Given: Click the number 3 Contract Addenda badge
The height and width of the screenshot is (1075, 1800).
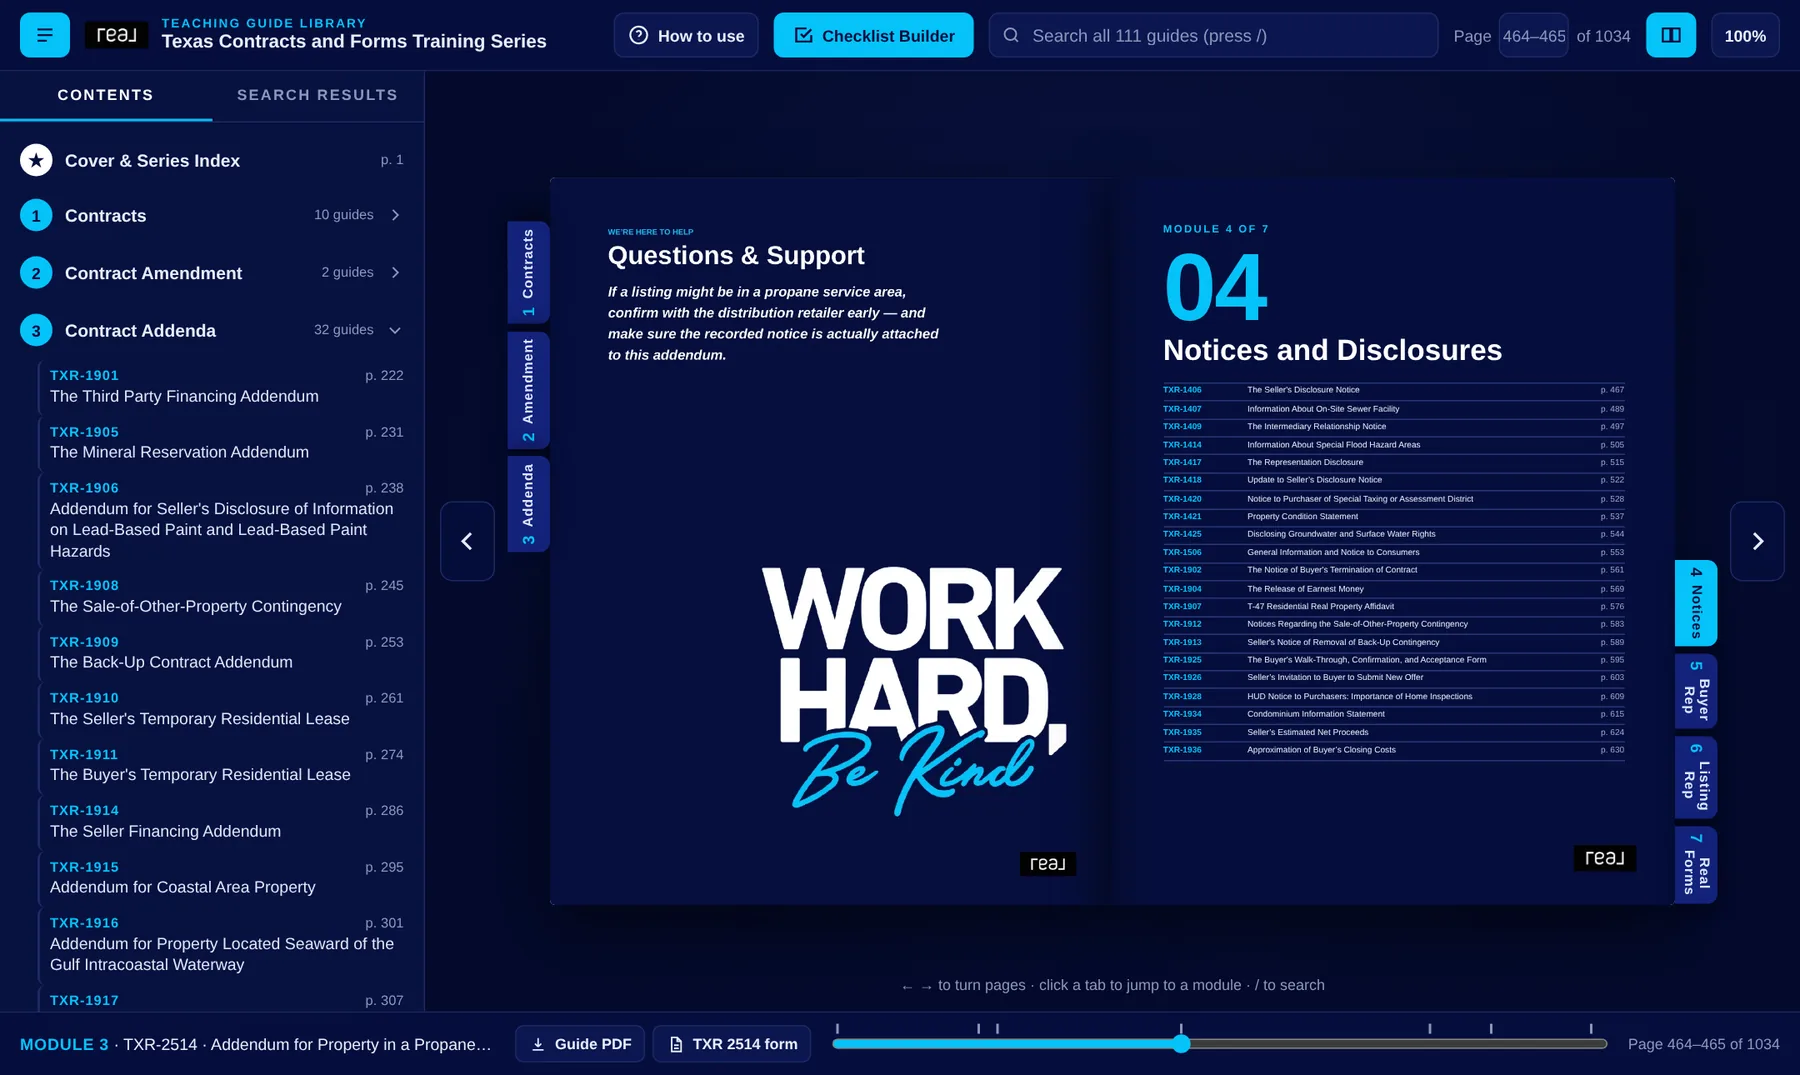Looking at the screenshot, I should point(36,330).
